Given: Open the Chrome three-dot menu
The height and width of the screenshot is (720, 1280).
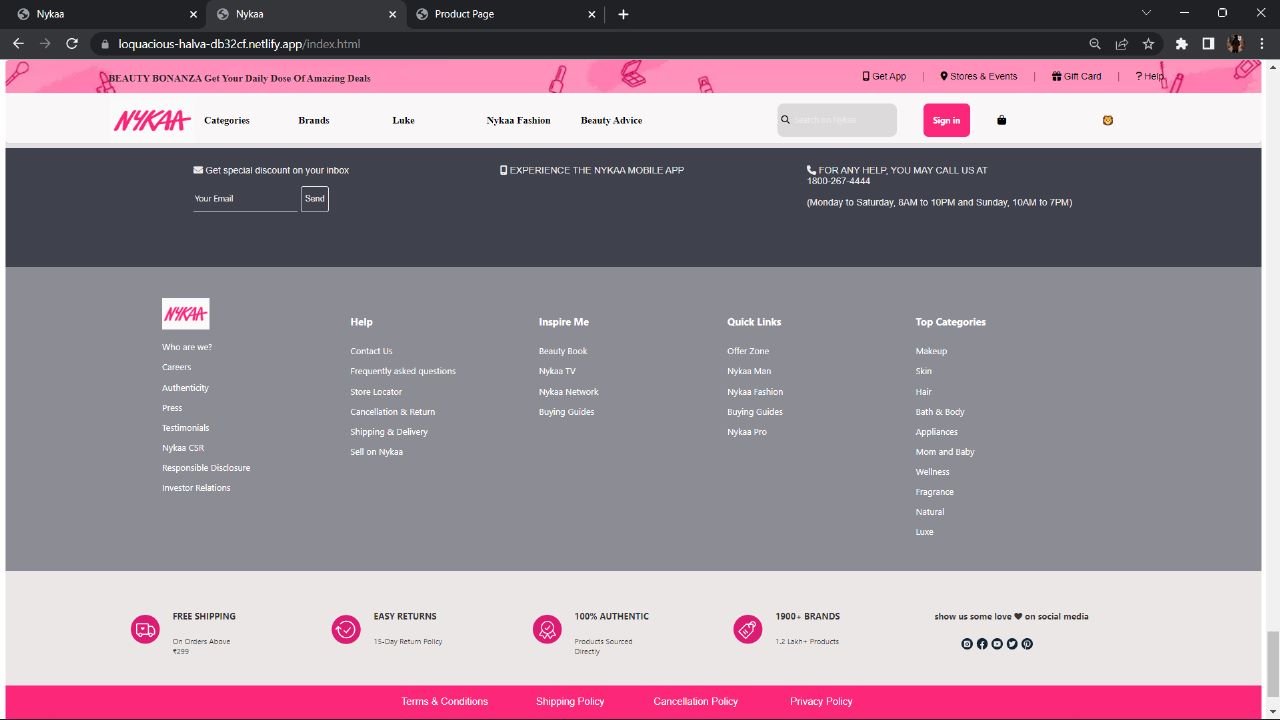Looking at the screenshot, I should click(x=1262, y=44).
